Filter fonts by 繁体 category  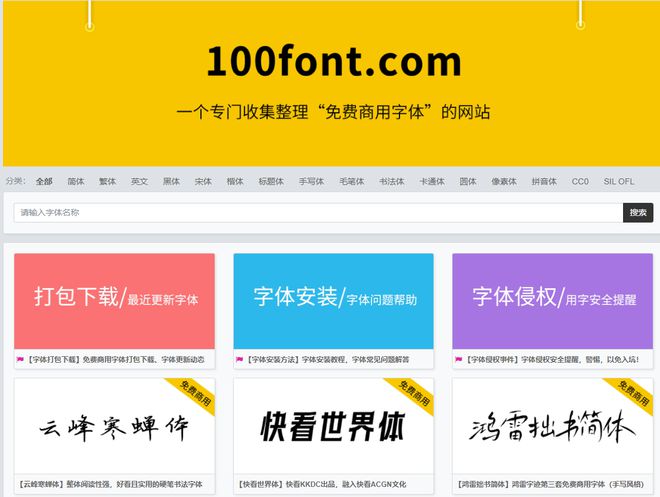pyautogui.click(x=107, y=181)
